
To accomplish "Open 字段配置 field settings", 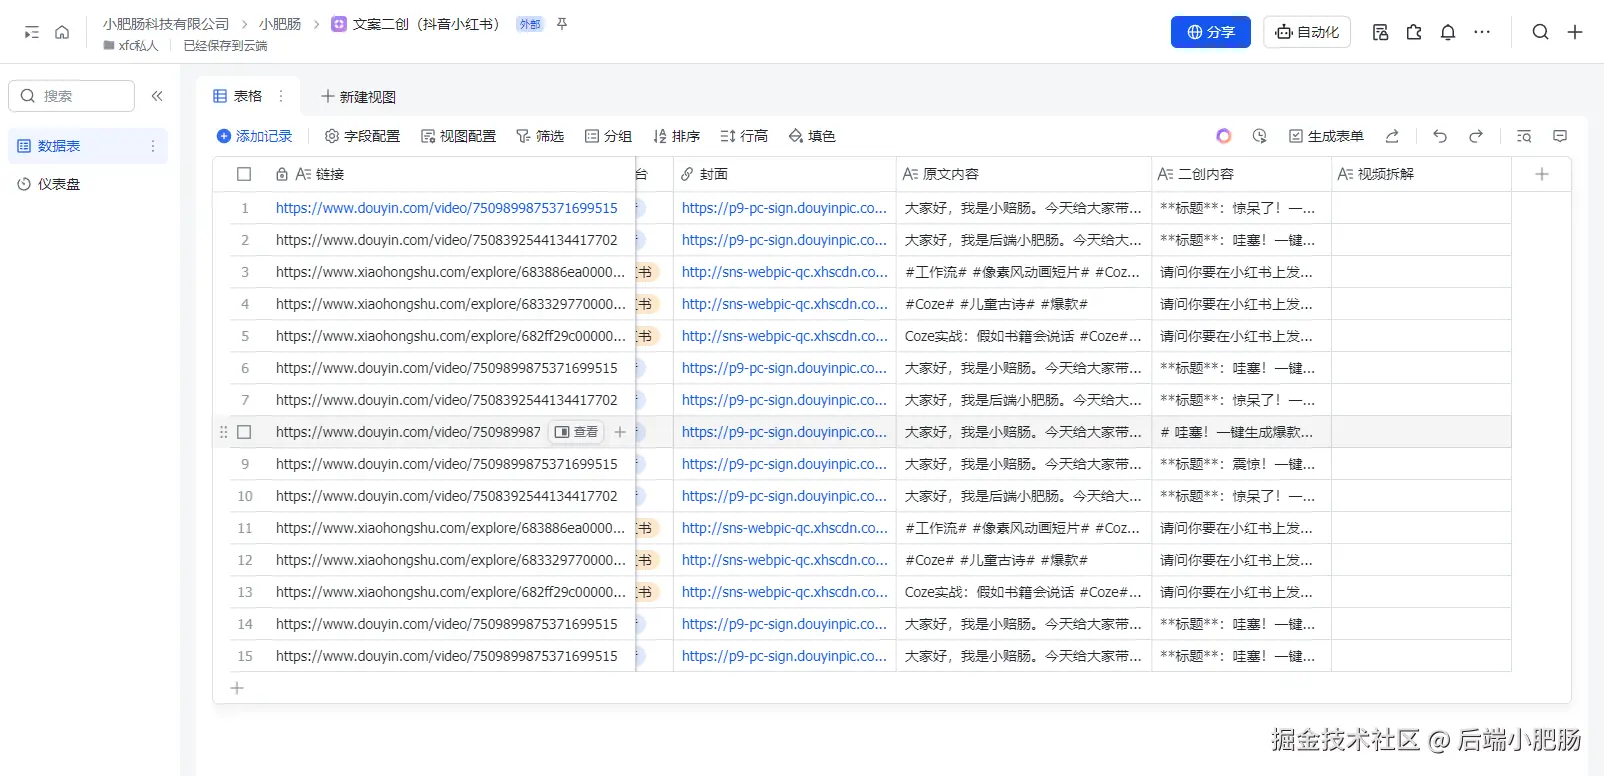I will click(x=362, y=136).
